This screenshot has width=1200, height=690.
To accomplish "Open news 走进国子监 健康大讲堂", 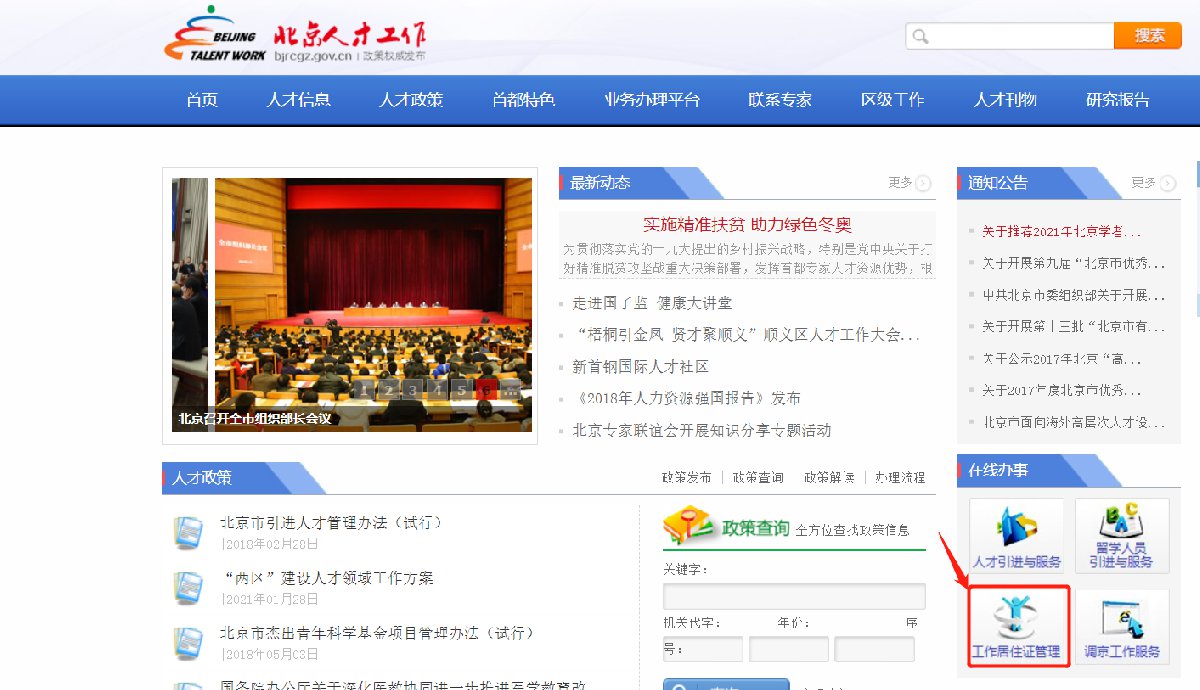I will coord(652,303).
